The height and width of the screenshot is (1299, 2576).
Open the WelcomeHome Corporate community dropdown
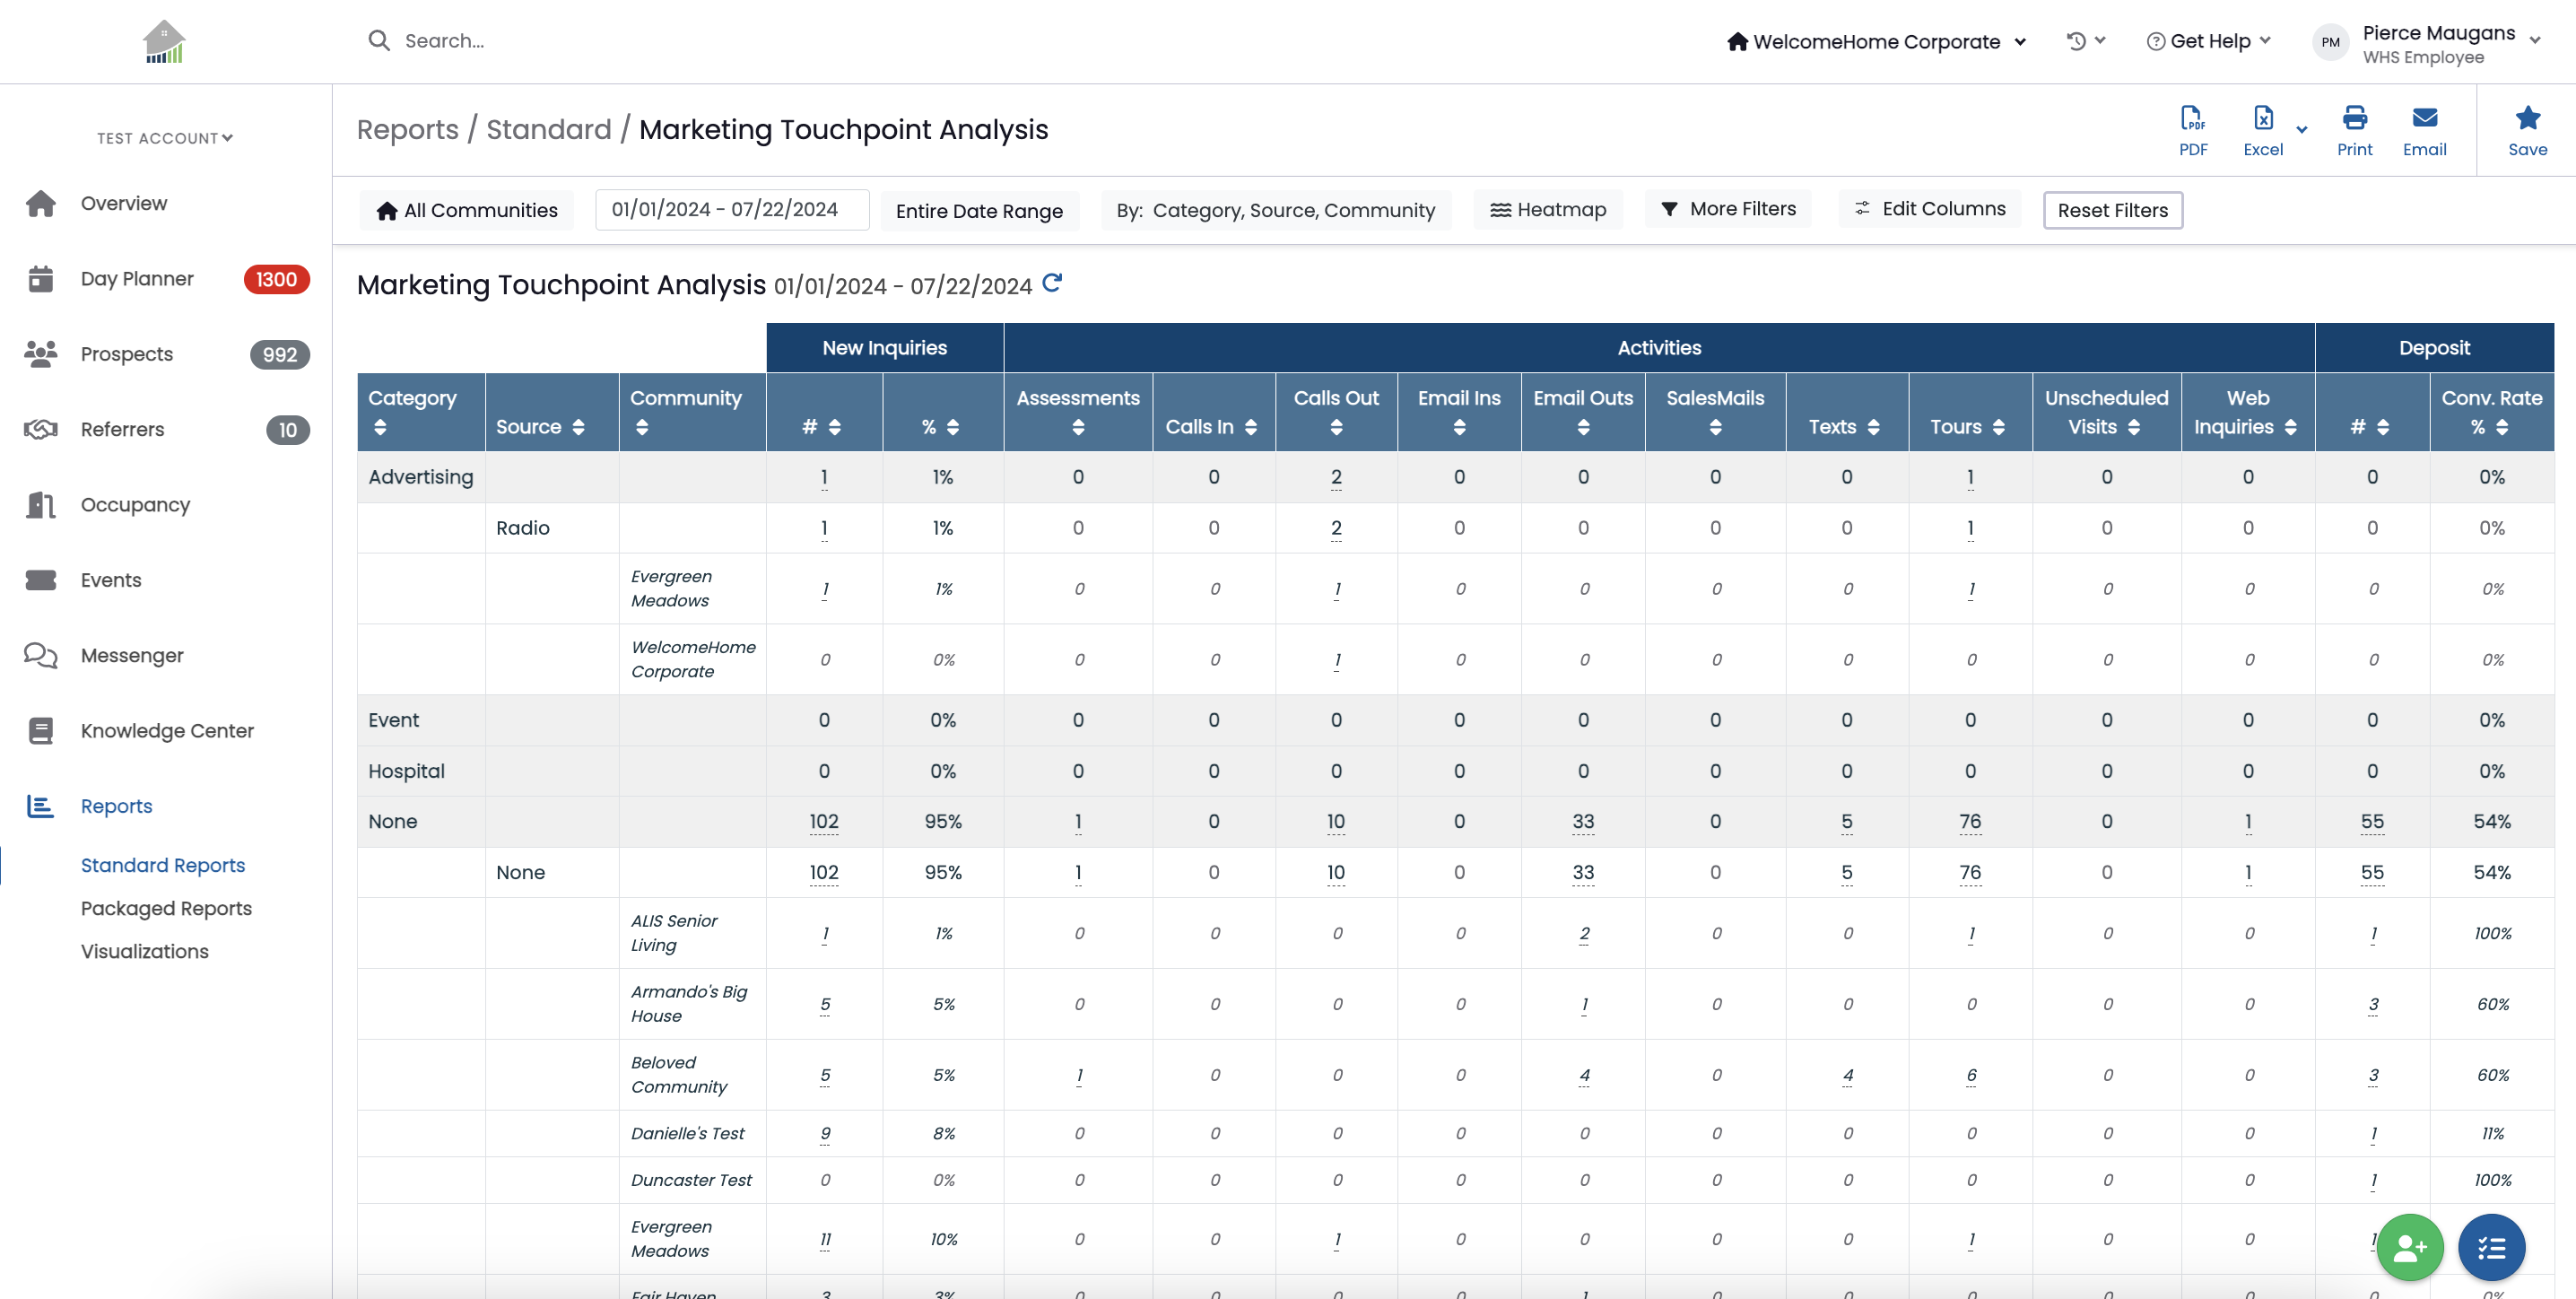[x=1876, y=41]
